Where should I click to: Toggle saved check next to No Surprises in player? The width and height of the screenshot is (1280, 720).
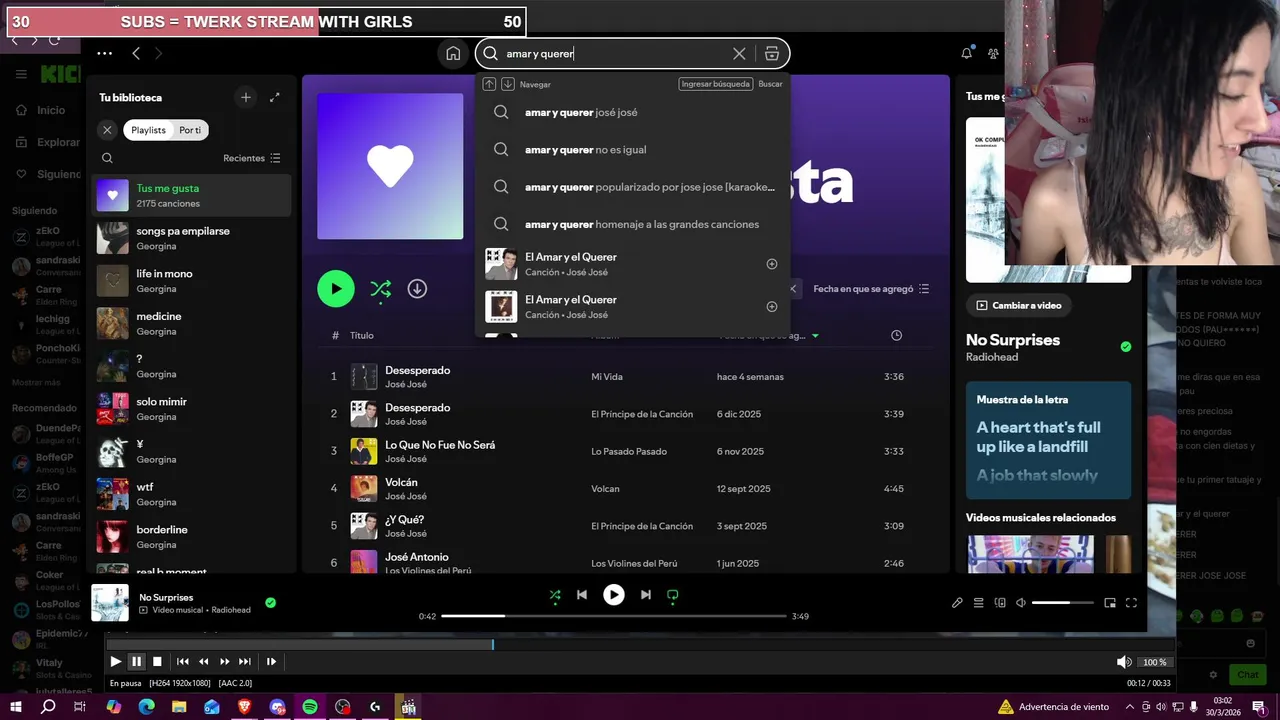[270, 603]
